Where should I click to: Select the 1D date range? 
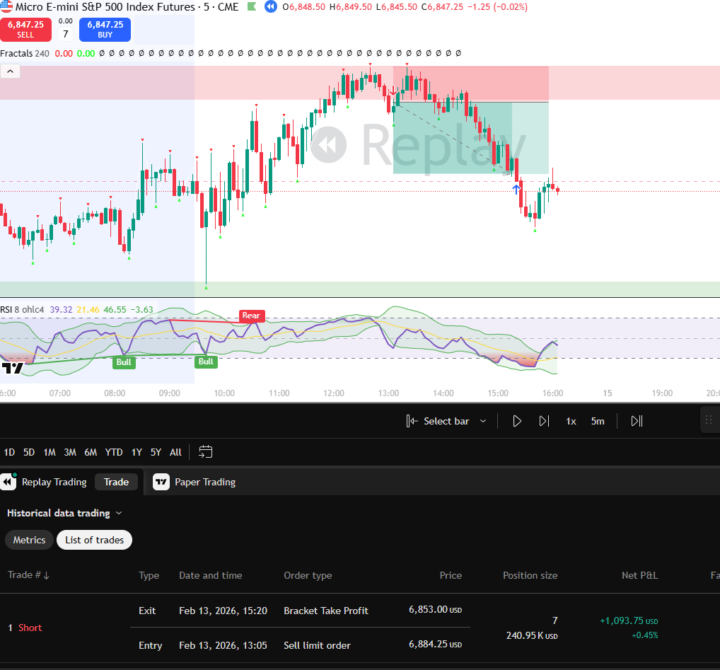(9, 452)
